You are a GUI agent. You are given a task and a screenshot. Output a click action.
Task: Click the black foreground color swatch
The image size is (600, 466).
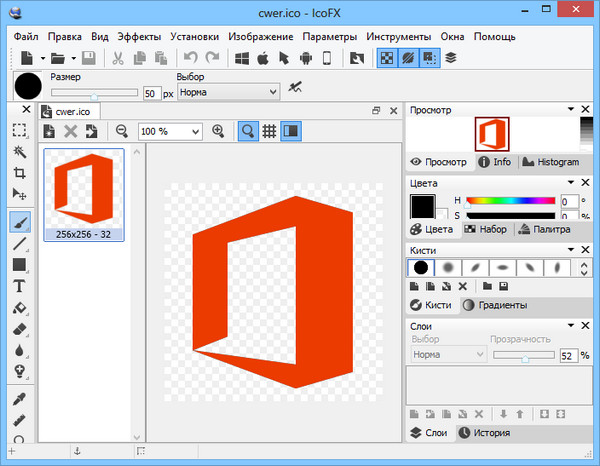coord(422,207)
